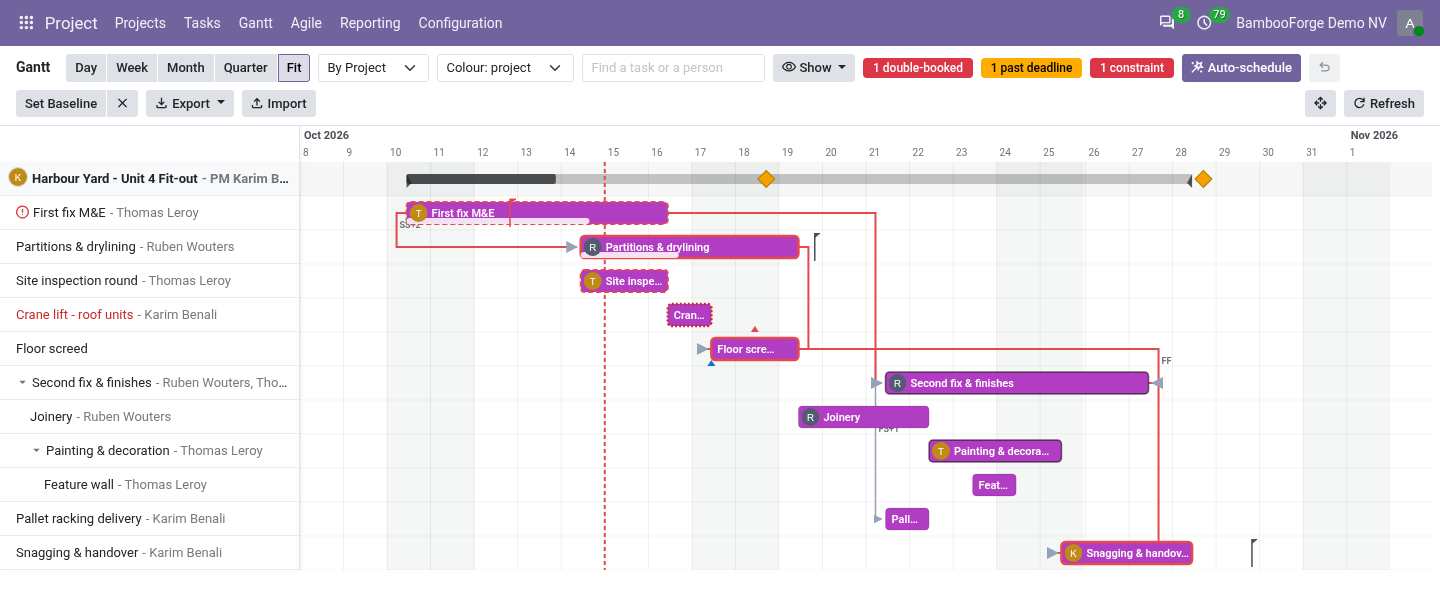
Task: Switch to Quarter view
Action: tap(246, 68)
